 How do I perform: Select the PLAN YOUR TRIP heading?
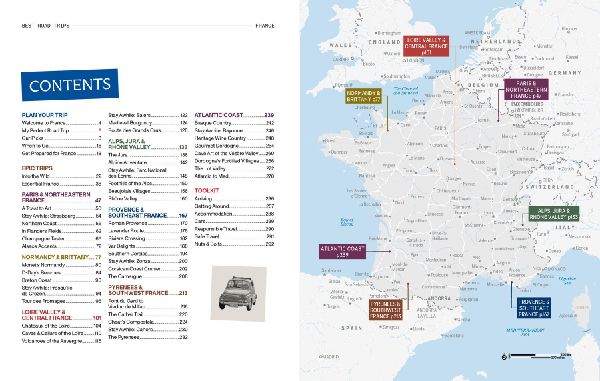tap(45, 115)
